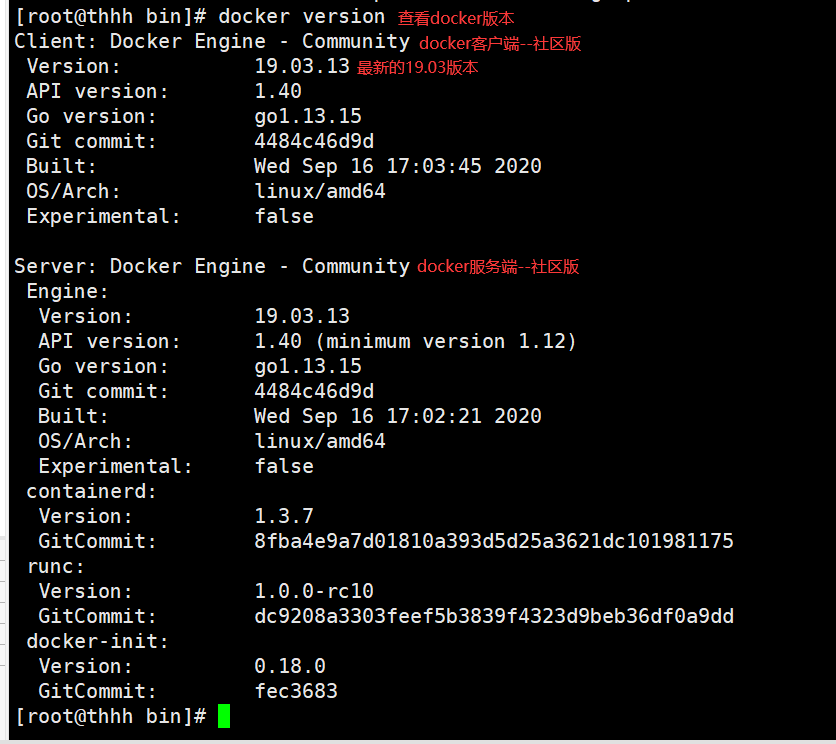
Task: Click the green cursor block at the prompt
Action: pyautogui.click(x=224, y=716)
